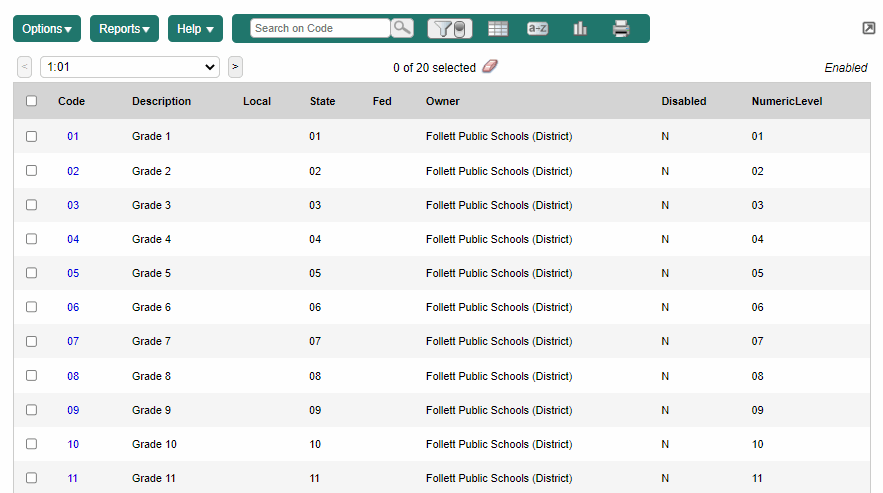Open the Reports menu
883x493 pixels.
coord(124,29)
